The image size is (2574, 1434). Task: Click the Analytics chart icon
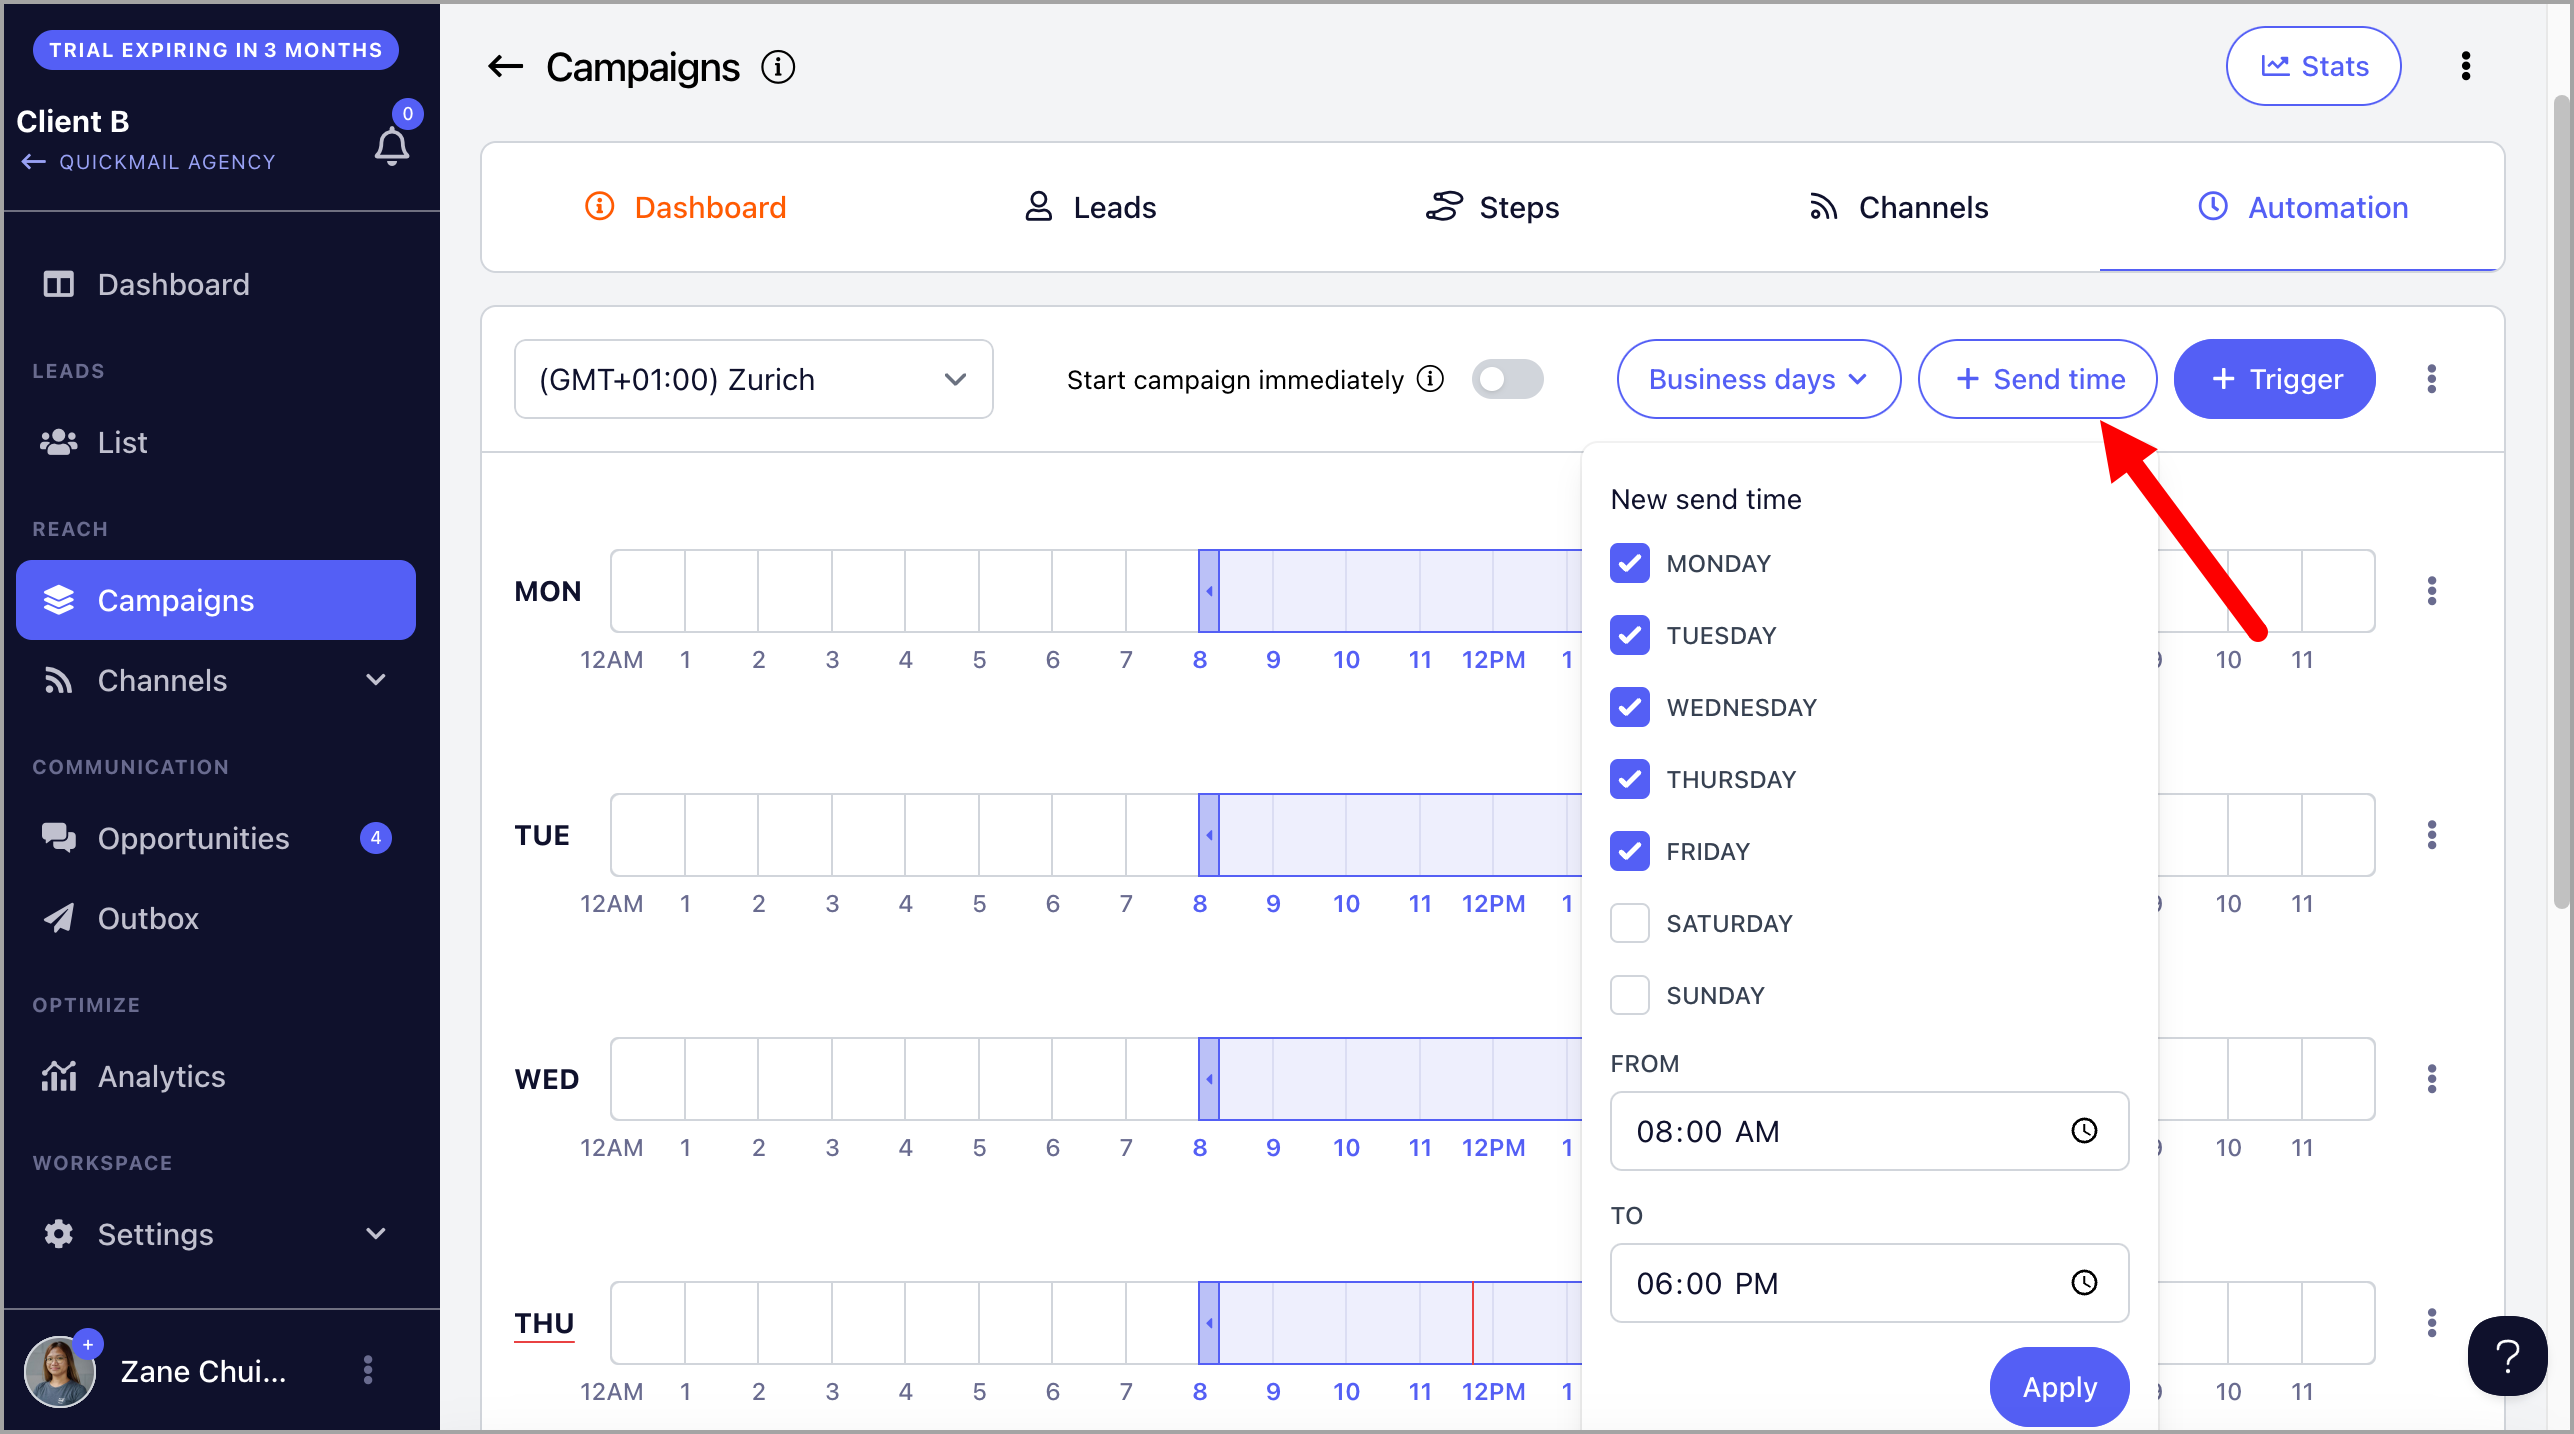click(59, 1076)
